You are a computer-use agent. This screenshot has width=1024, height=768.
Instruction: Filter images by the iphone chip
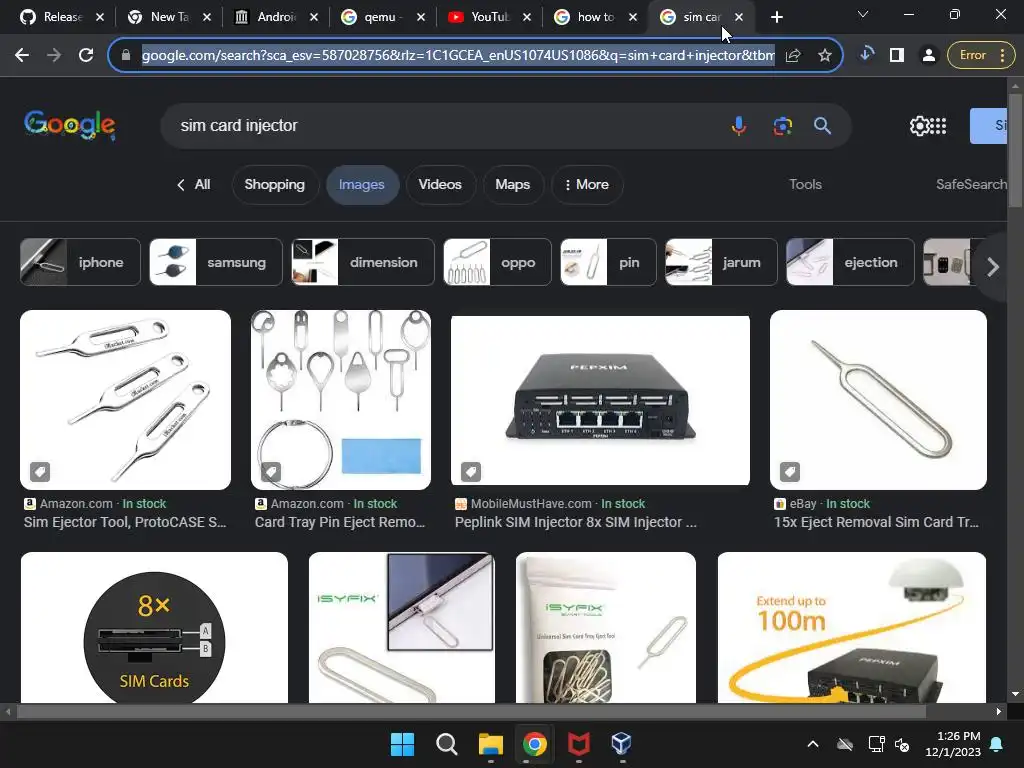click(x=80, y=263)
